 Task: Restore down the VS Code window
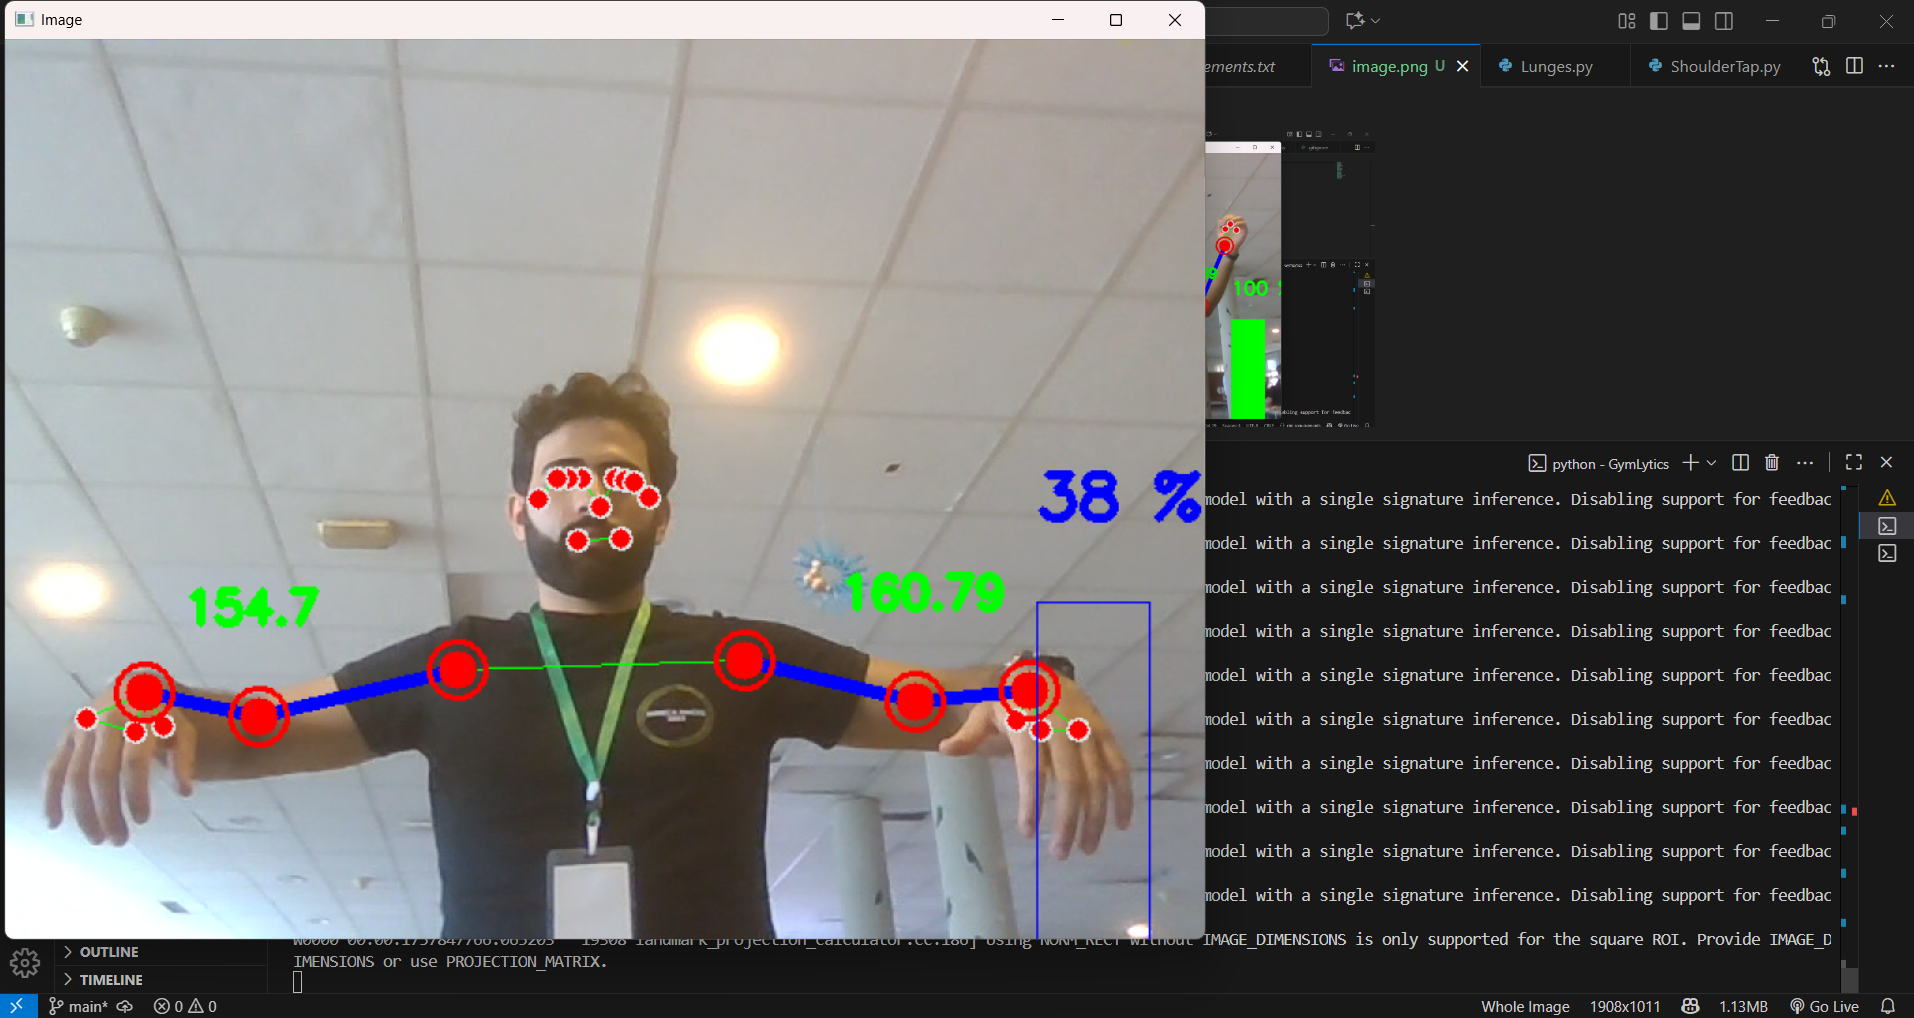coord(1828,21)
